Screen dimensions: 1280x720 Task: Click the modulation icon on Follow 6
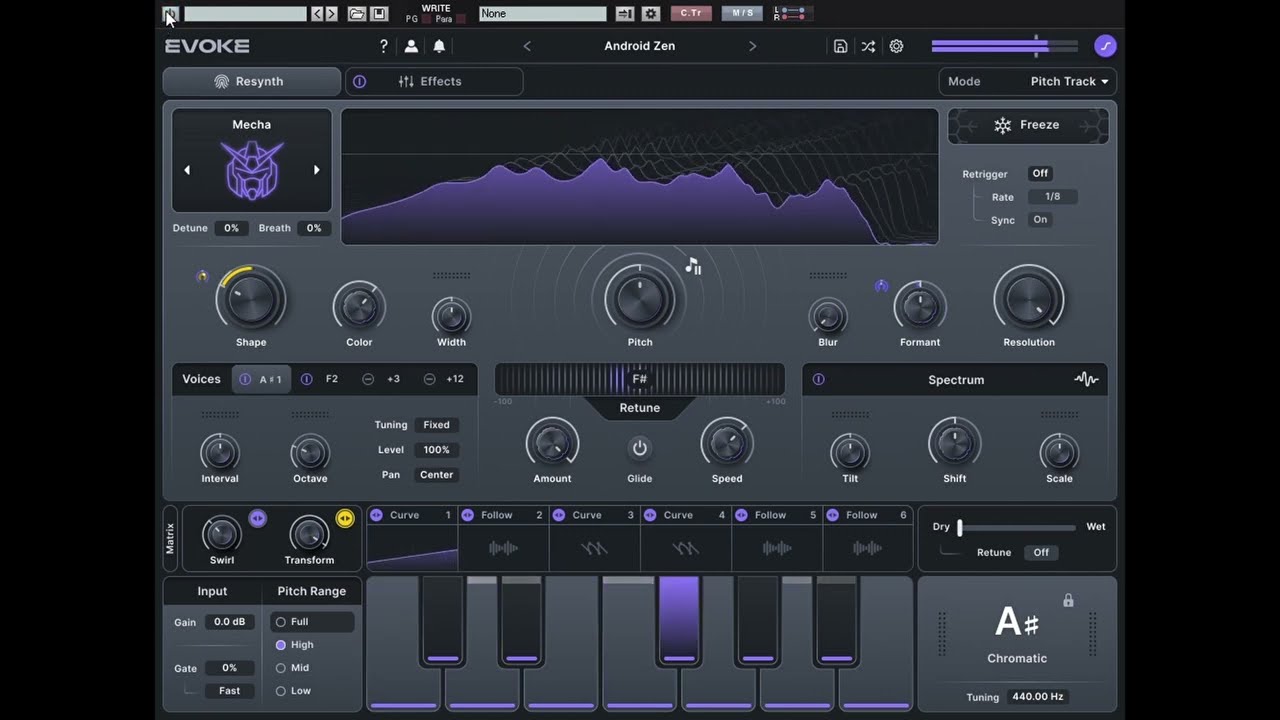(833, 515)
